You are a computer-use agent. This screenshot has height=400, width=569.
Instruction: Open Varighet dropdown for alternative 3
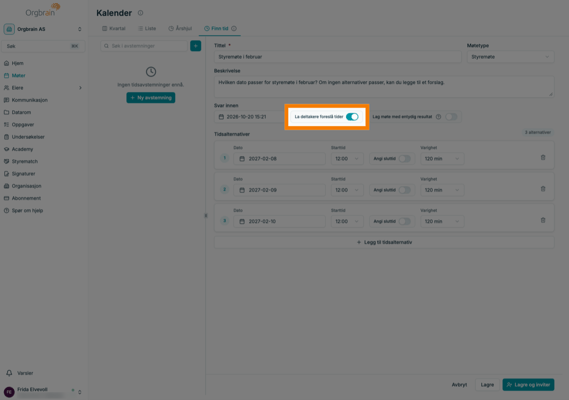click(x=442, y=221)
